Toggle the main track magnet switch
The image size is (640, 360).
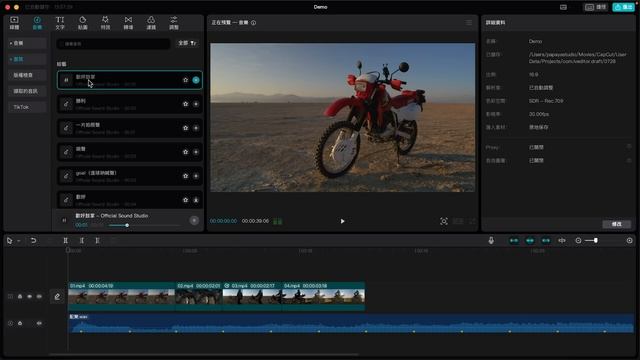(x=514, y=241)
